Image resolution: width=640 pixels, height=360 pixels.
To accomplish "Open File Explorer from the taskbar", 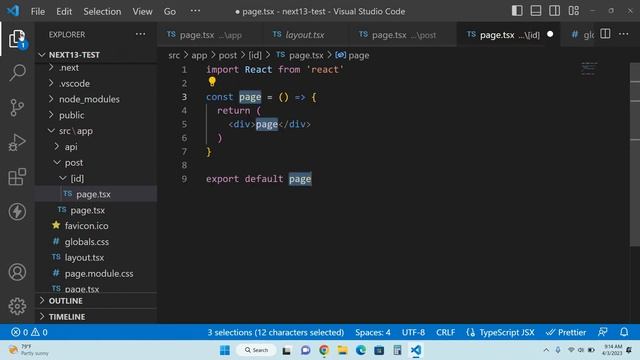I will point(342,350).
